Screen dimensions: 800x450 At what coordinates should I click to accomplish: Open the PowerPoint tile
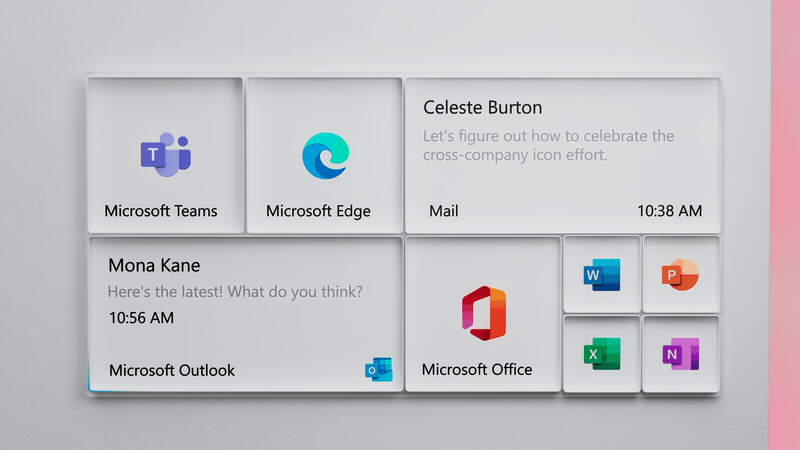681,274
